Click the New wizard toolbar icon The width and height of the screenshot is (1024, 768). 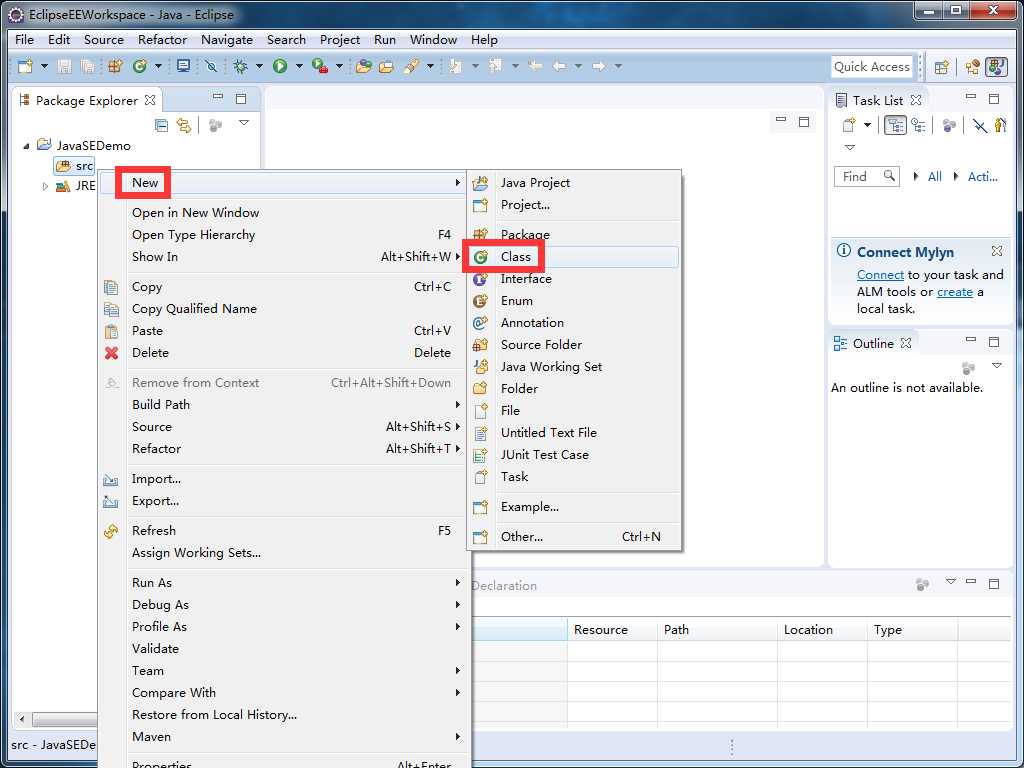pos(25,66)
